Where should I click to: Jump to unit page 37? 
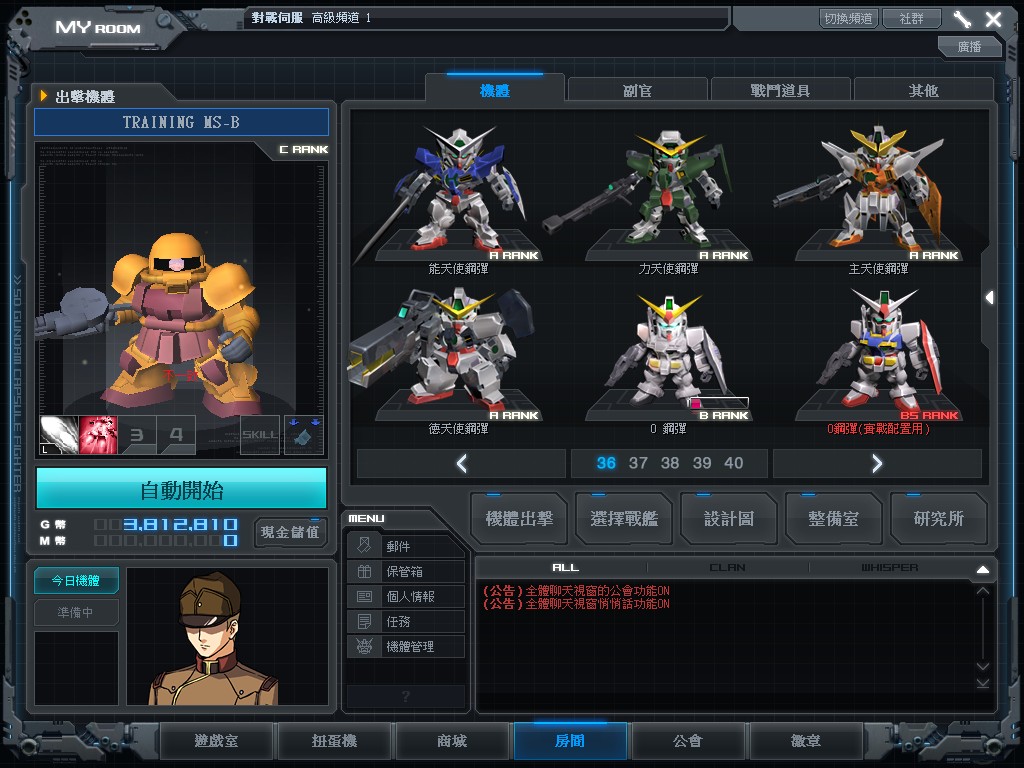tap(638, 463)
